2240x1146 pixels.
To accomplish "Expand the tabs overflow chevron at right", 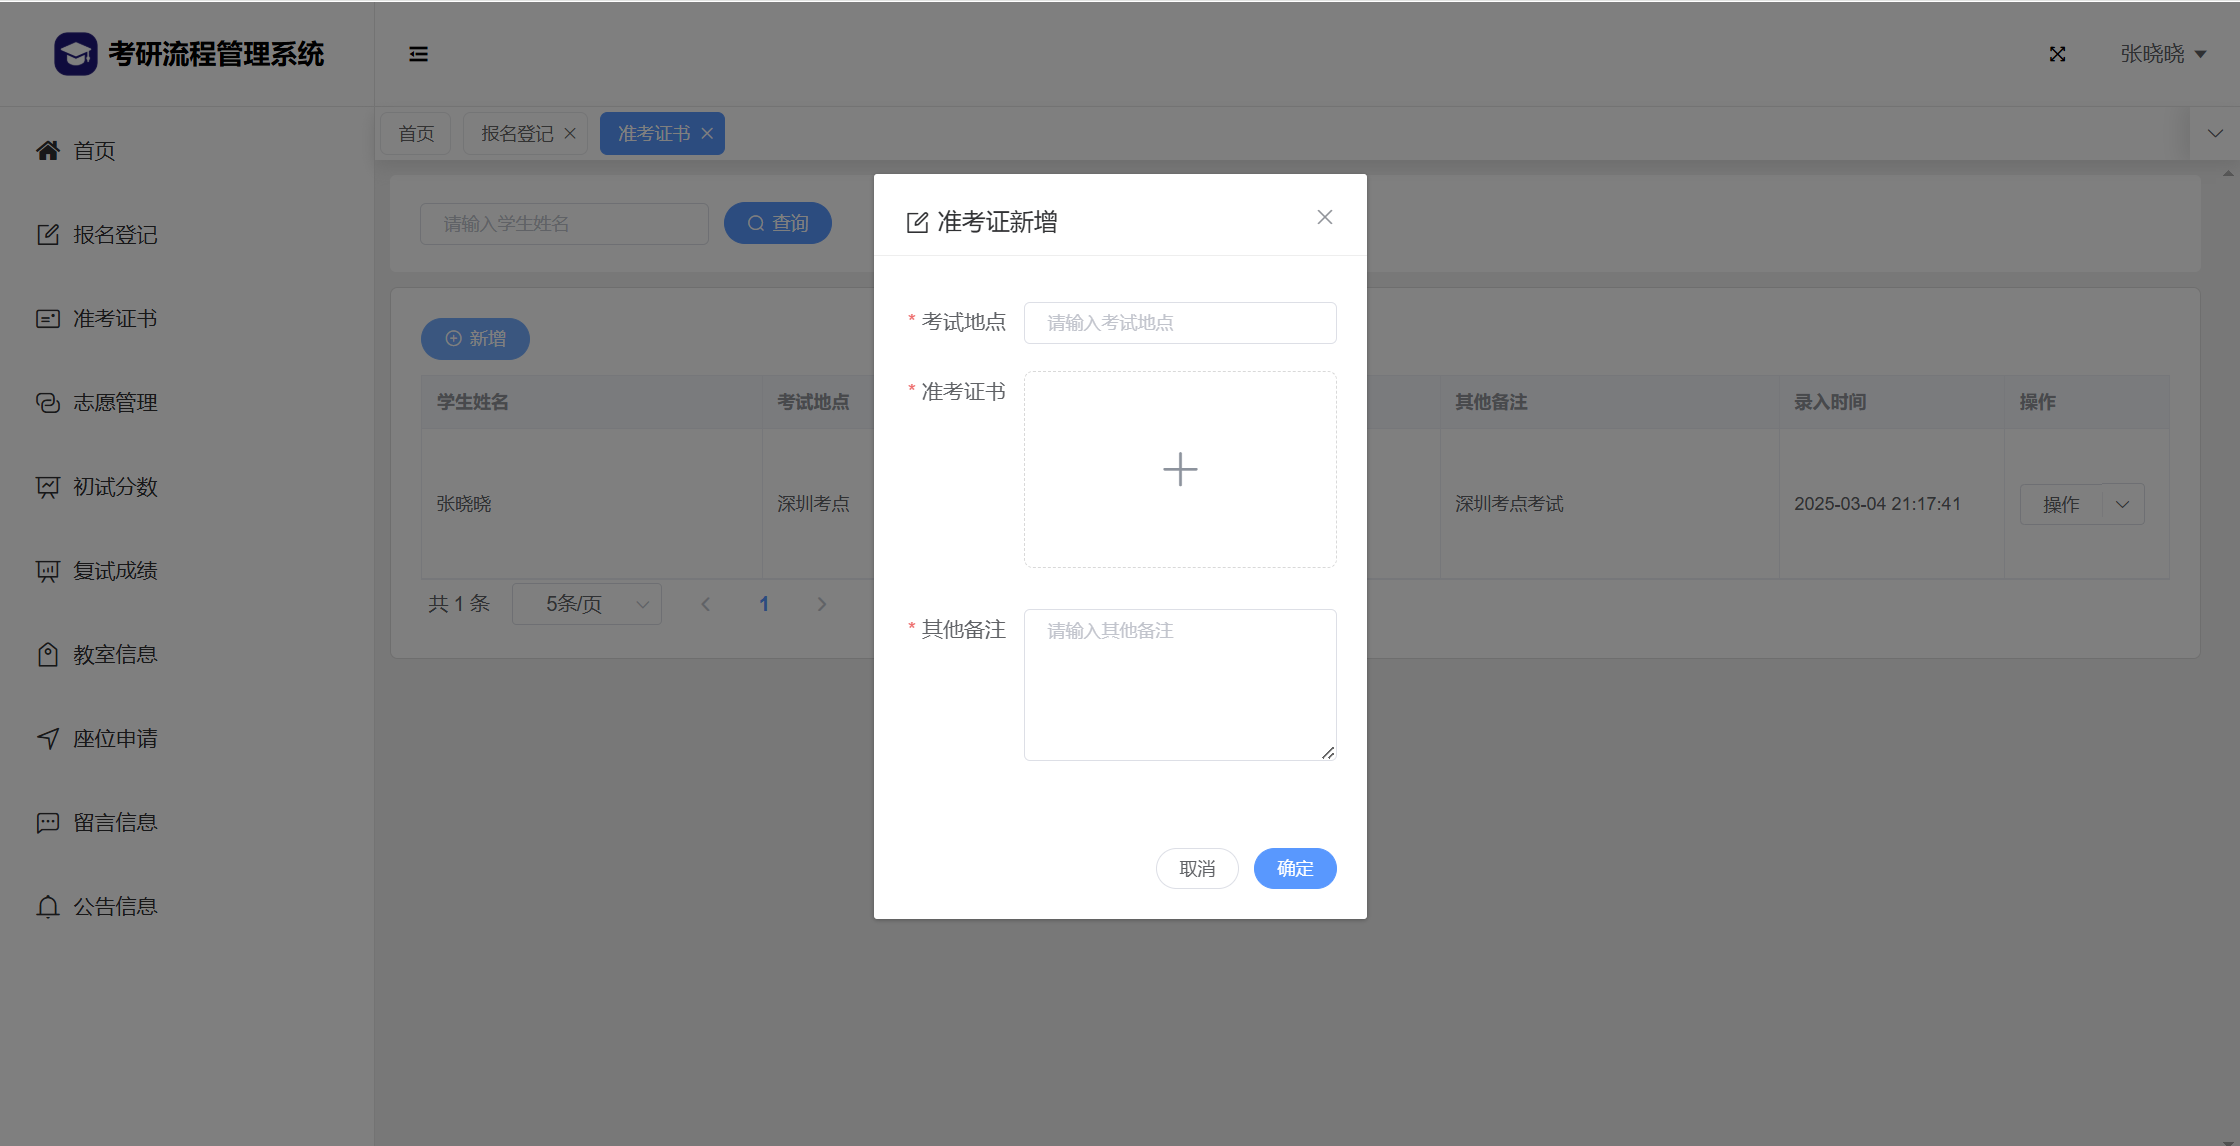I will click(2215, 133).
